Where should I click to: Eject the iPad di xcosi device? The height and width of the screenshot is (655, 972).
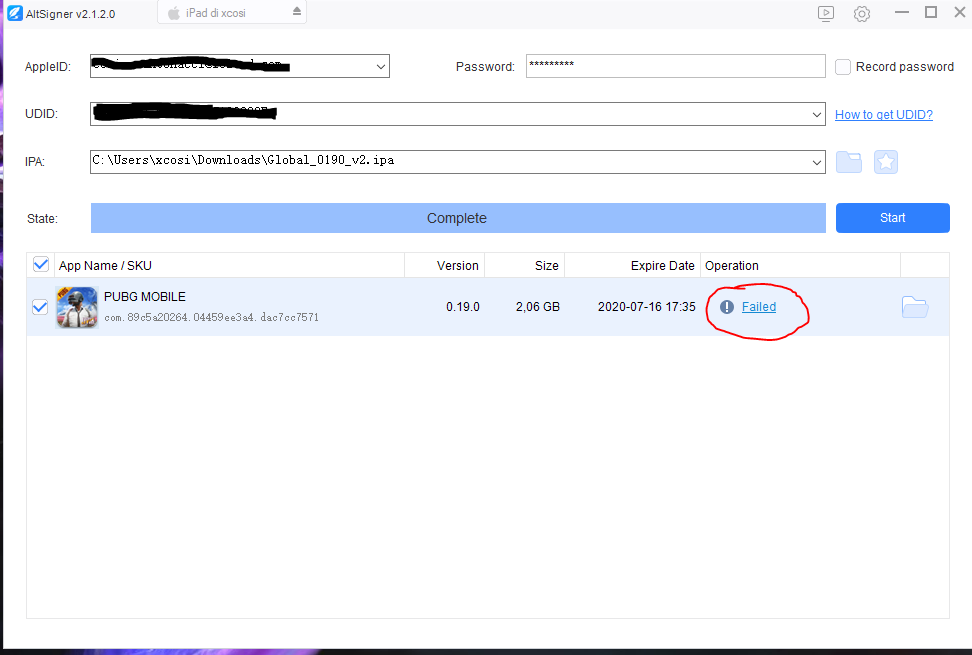(x=297, y=11)
